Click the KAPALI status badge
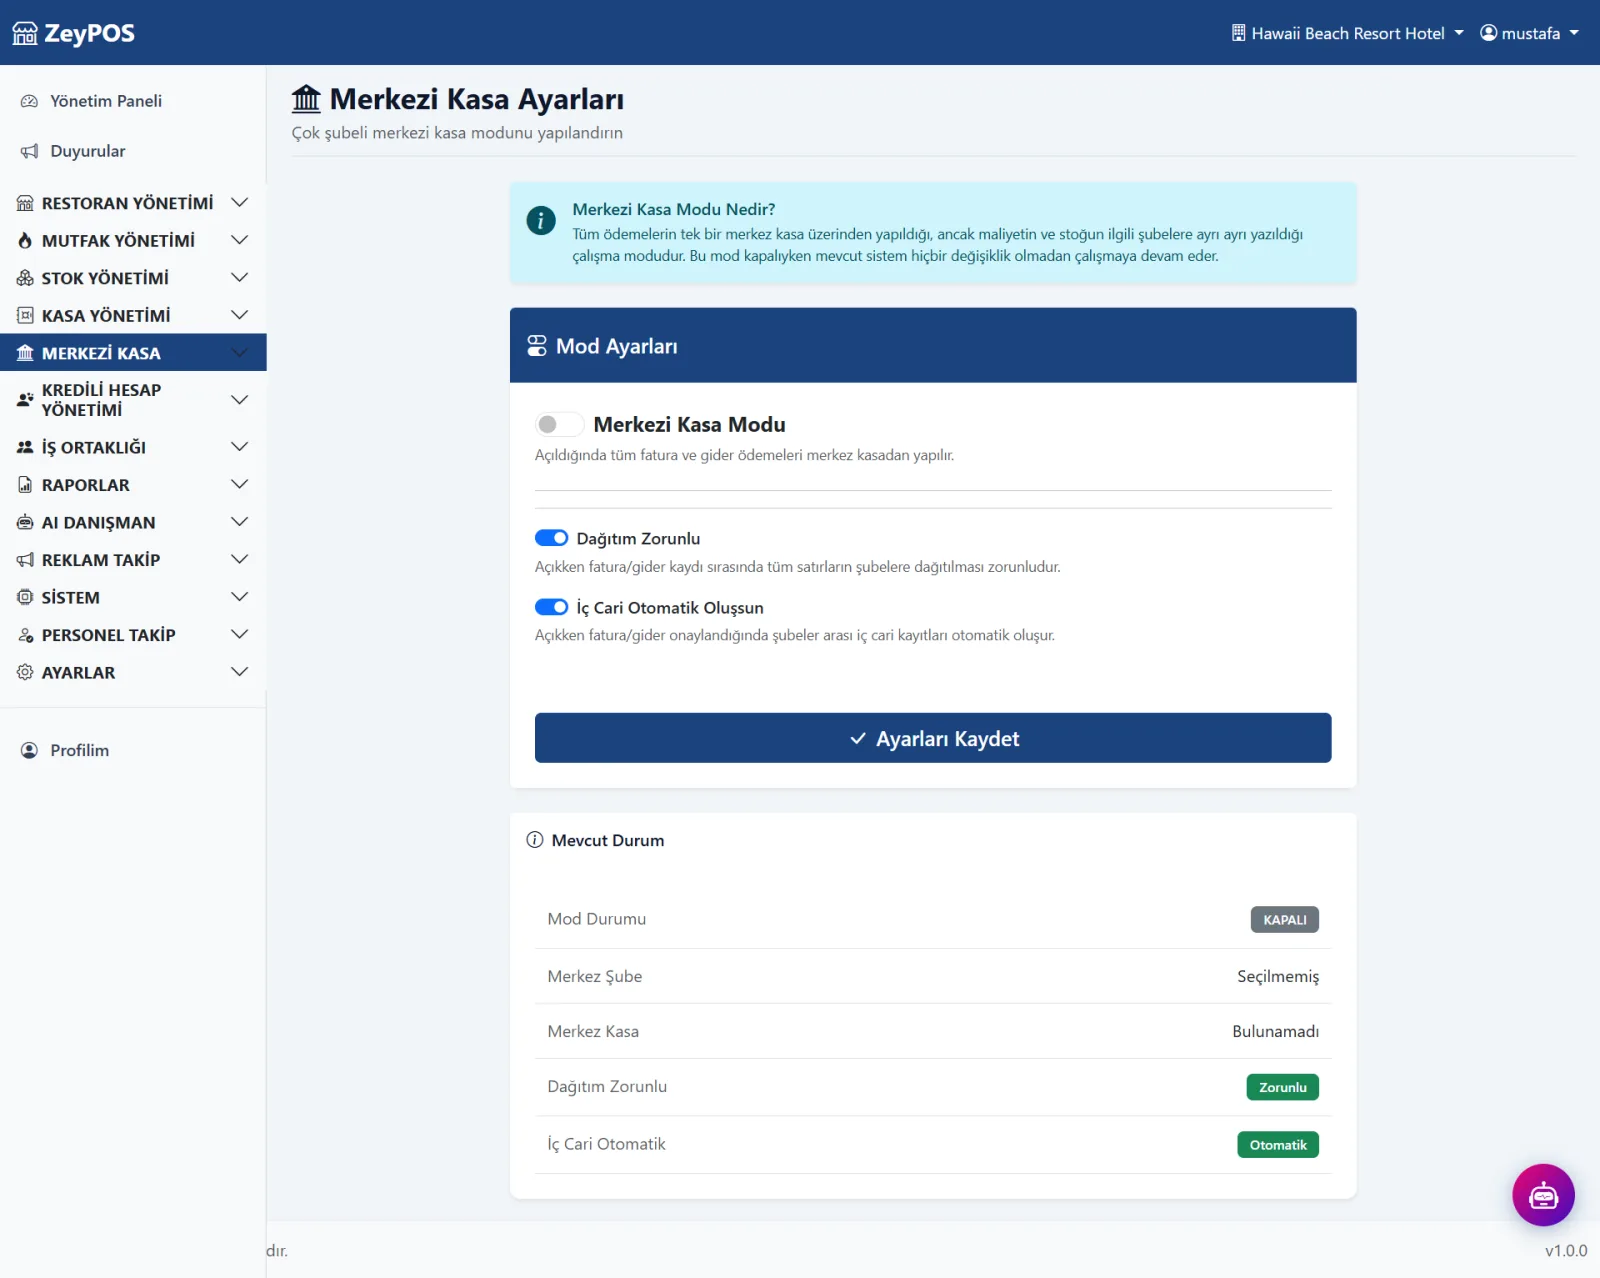This screenshot has width=1600, height=1278. (1284, 920)
